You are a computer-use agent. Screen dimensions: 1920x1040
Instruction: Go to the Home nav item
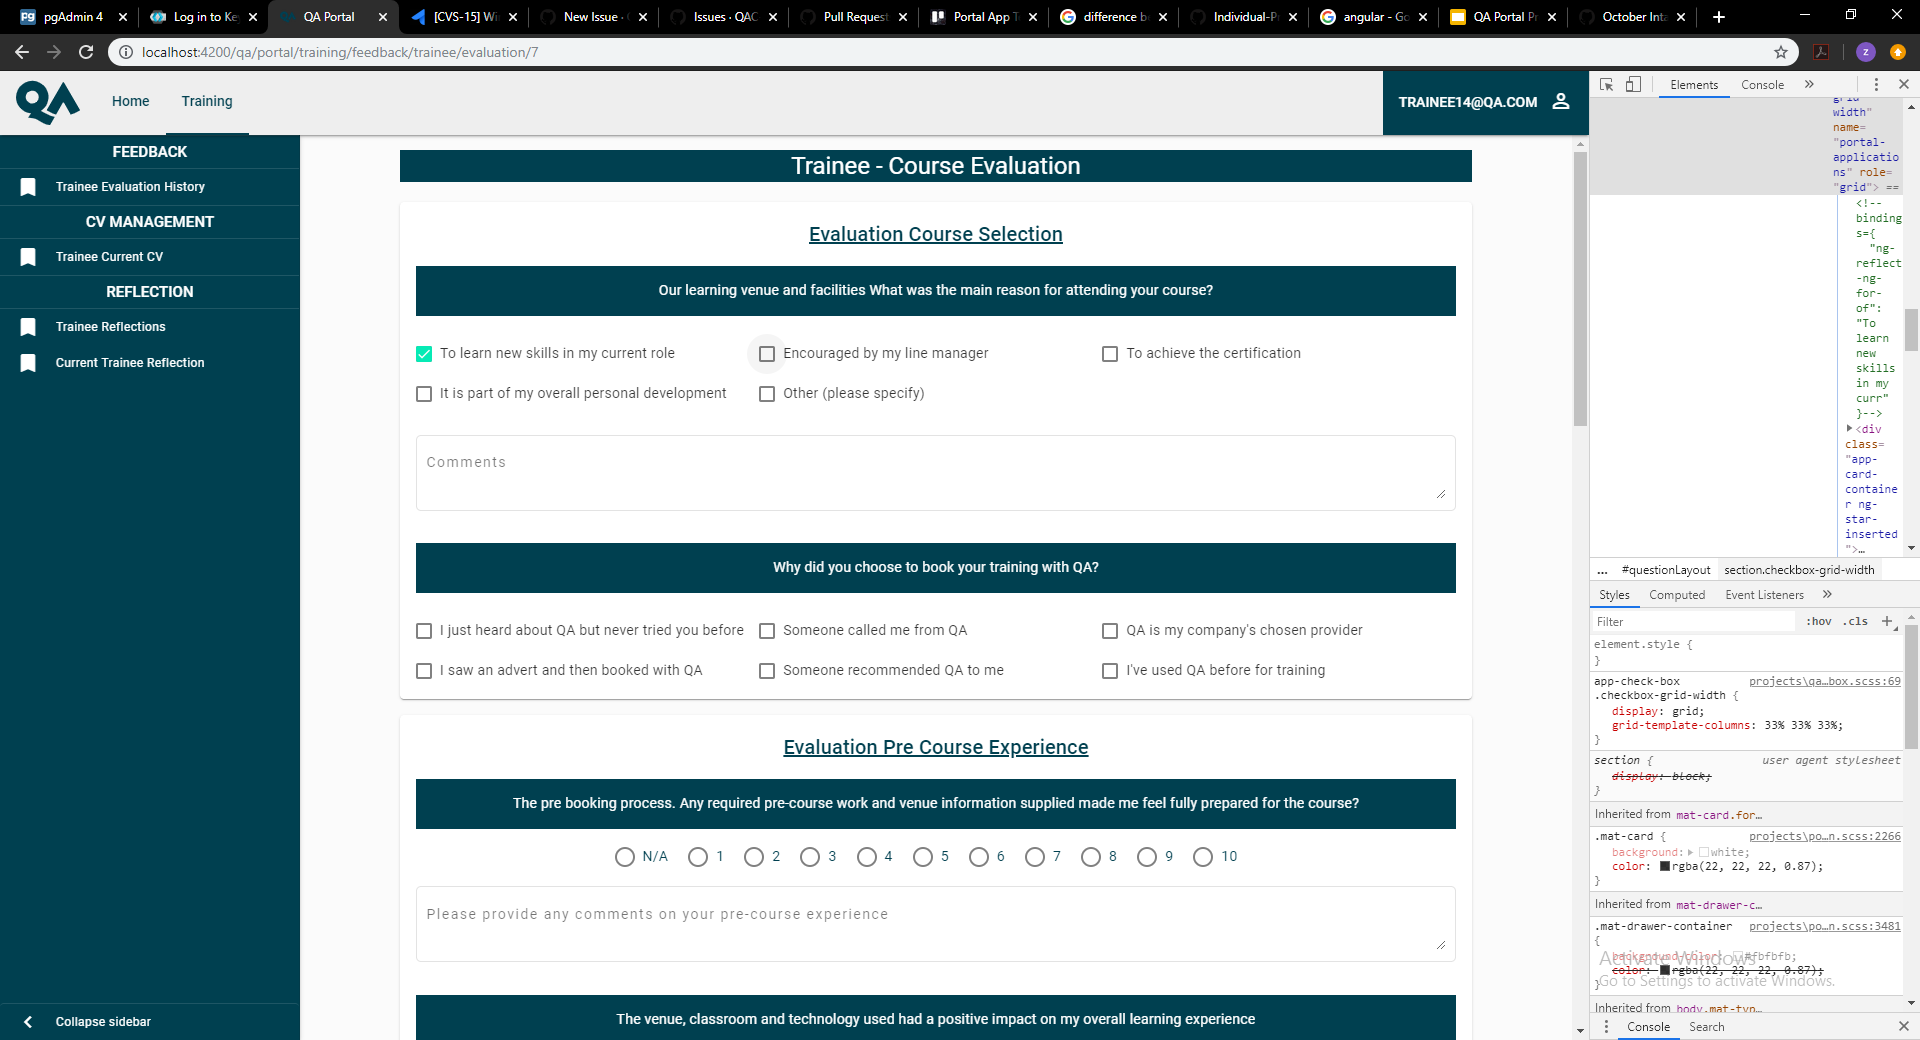(x=131, y=102)
